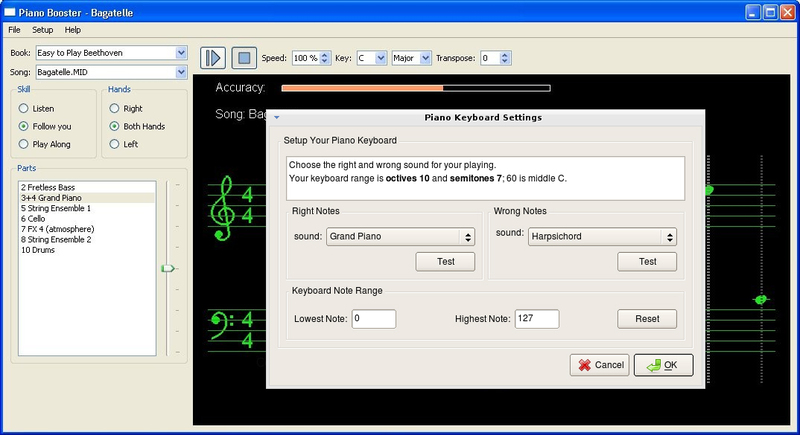Viewport: 800px width, 435px height.
Task: Select the Listen skill option
Action: (x=24, y=108)
